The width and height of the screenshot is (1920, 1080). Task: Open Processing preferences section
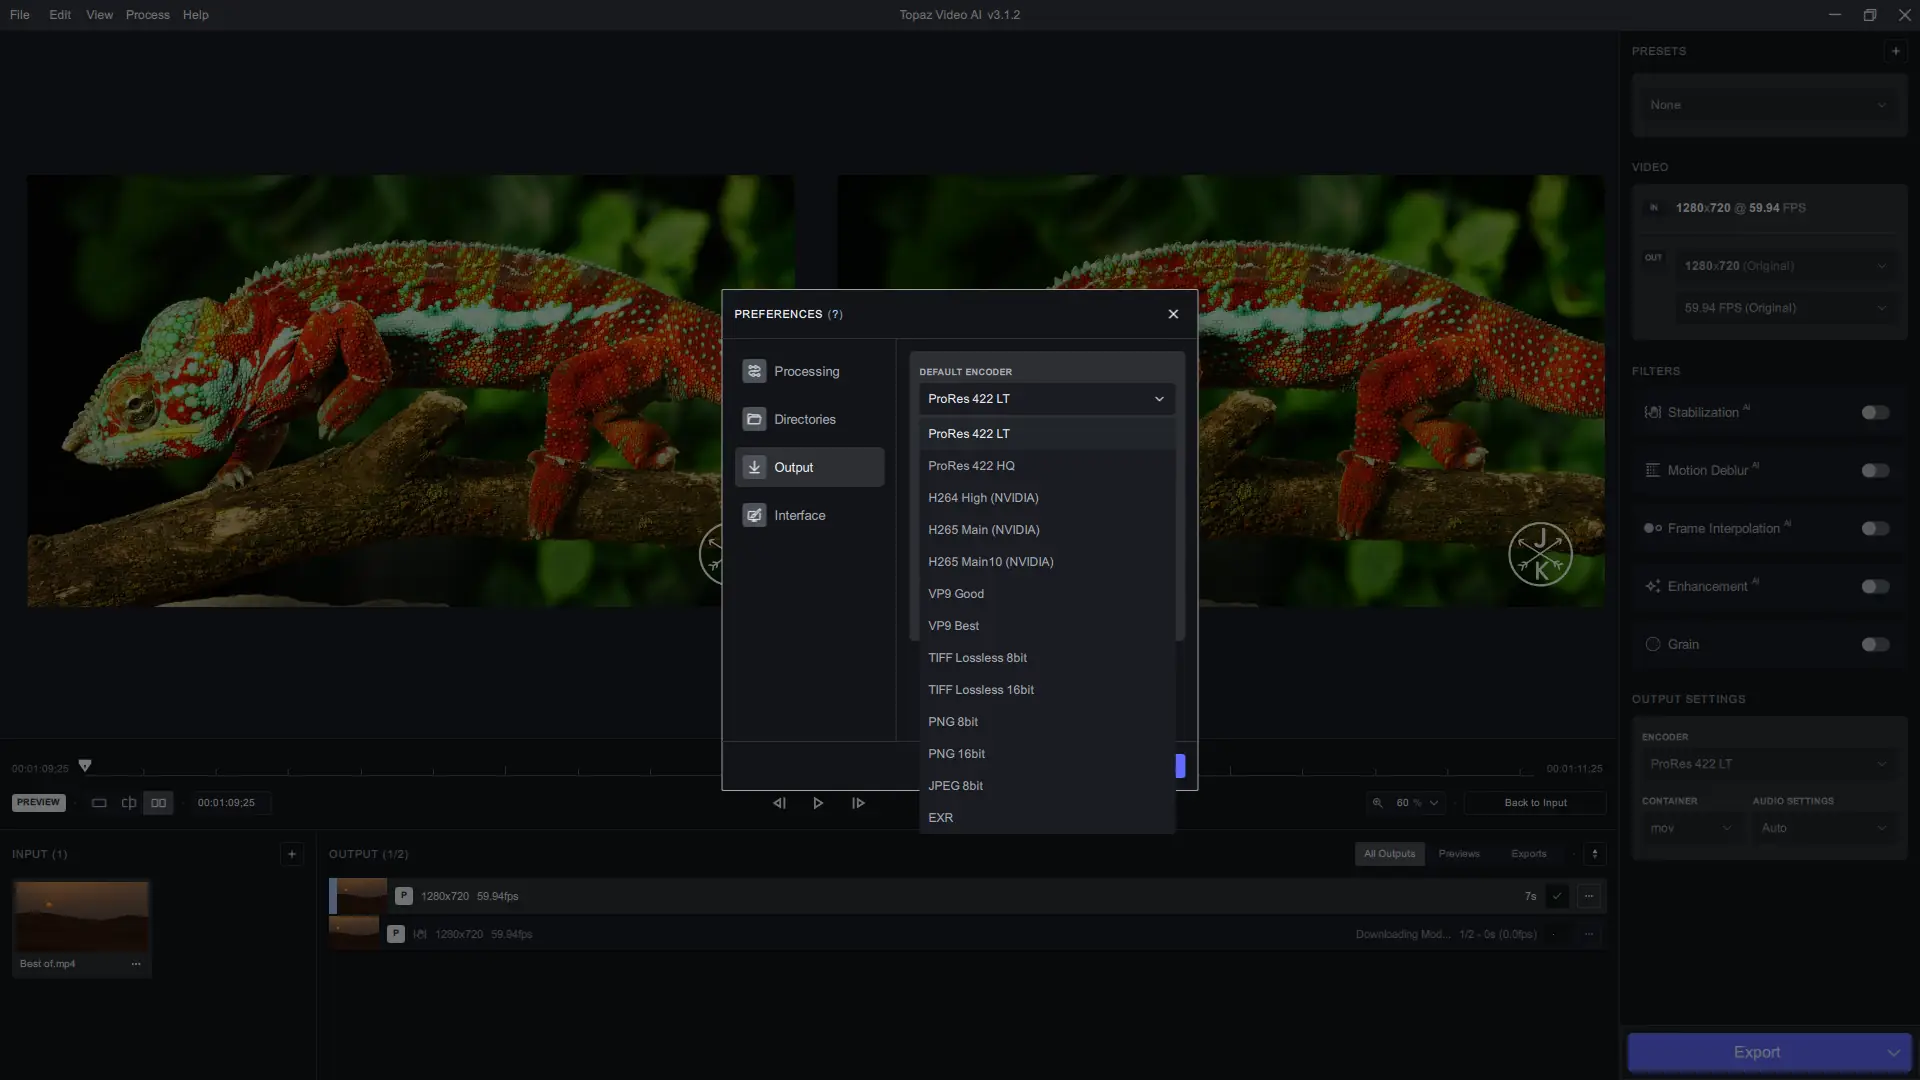(x=808, y=371)
